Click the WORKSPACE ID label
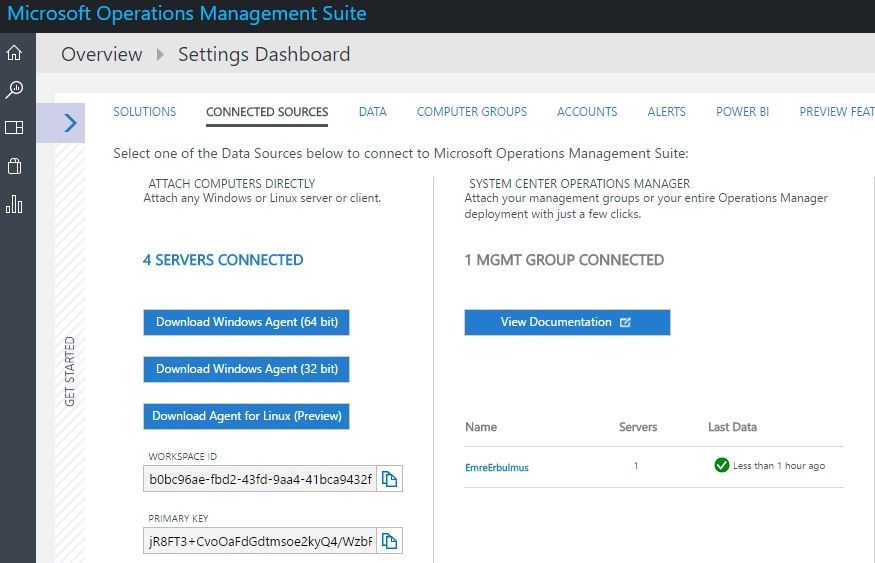 click(x=182, y=456)
